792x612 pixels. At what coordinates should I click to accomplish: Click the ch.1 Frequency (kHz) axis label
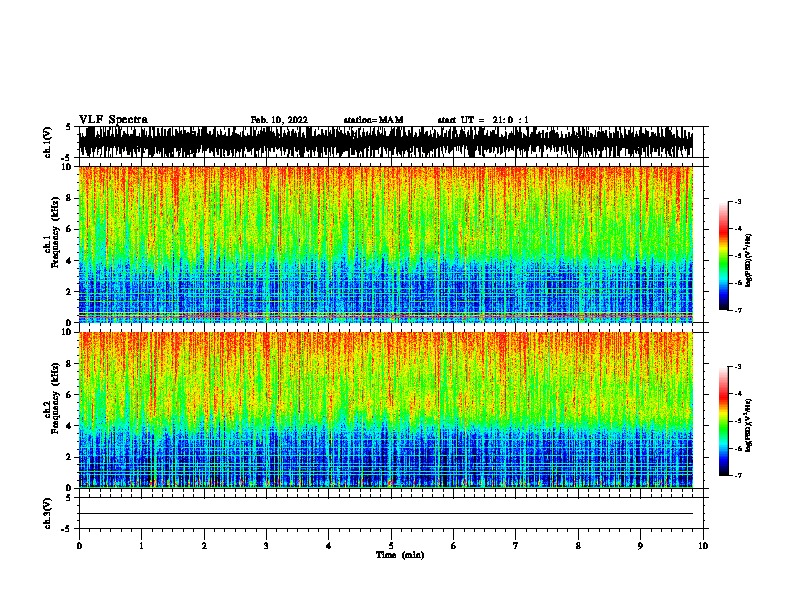[52, 233]
